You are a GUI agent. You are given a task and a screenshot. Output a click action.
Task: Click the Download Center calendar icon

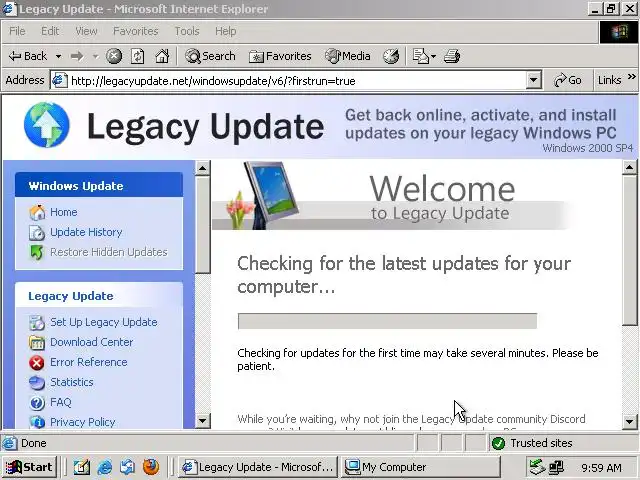coord(37,342)
